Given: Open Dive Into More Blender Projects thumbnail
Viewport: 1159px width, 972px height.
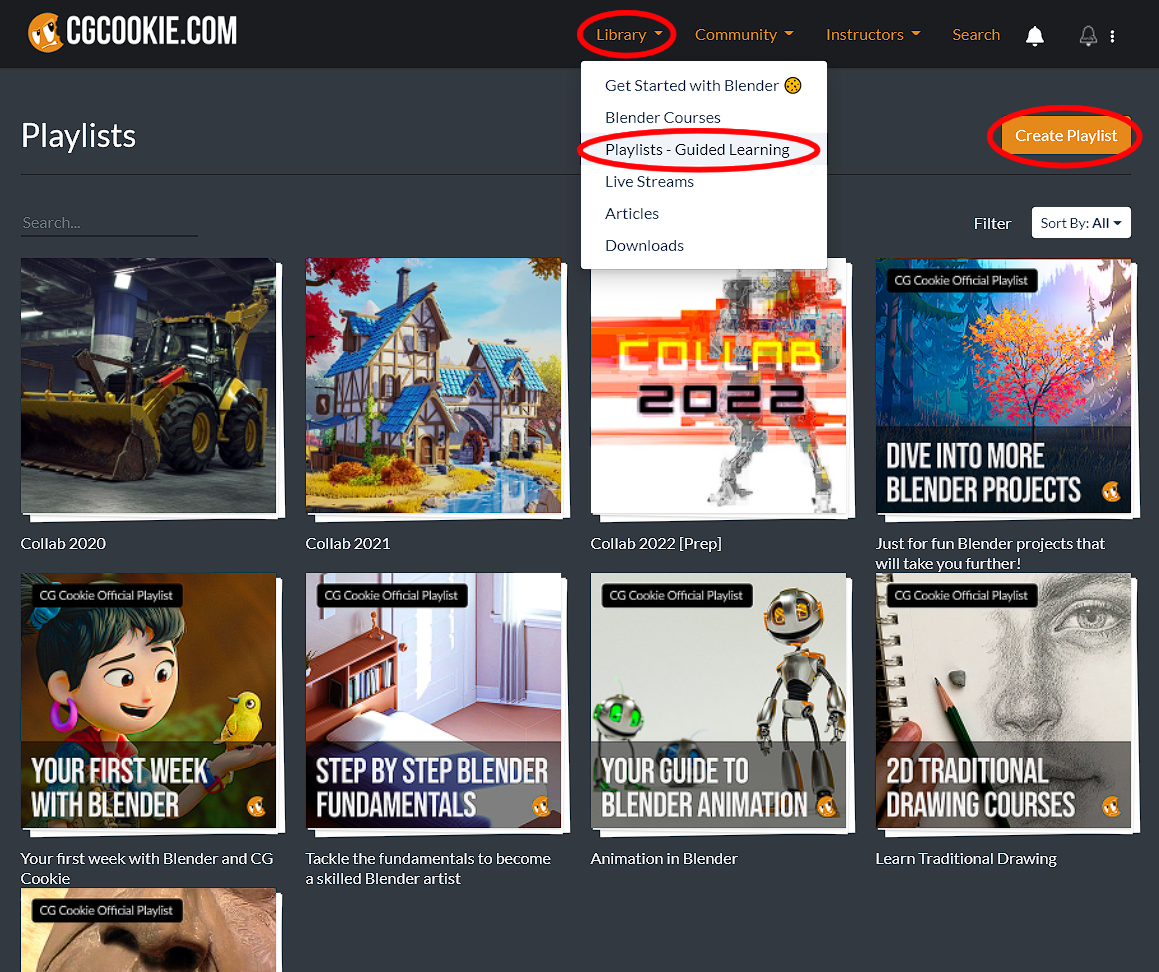Looking at the screenshot, I should pos(1003,385).
